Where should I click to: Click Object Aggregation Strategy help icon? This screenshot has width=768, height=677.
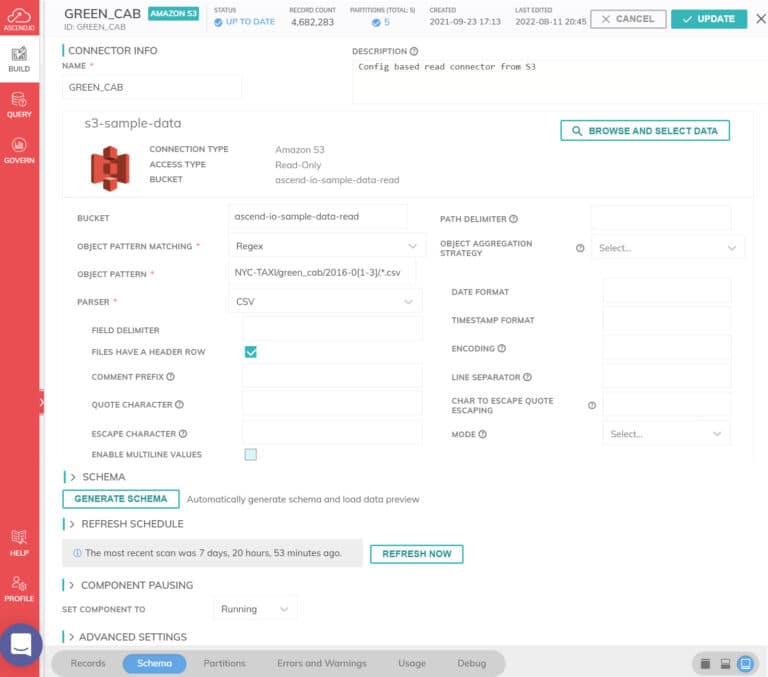580,248
